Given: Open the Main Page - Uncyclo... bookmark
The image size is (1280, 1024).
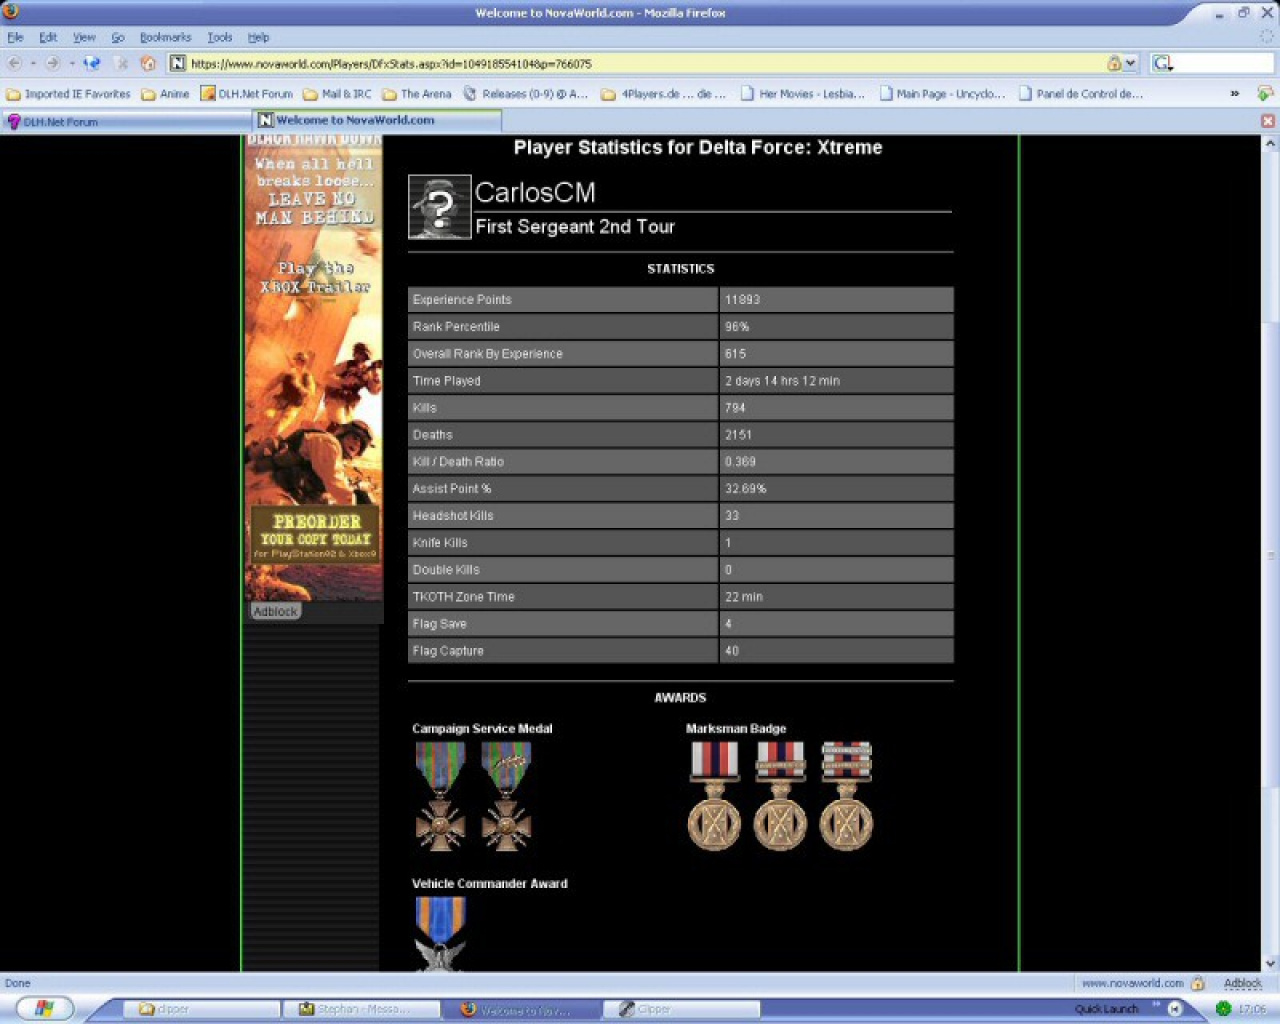Looking at the screenshot, I should 942,94.
